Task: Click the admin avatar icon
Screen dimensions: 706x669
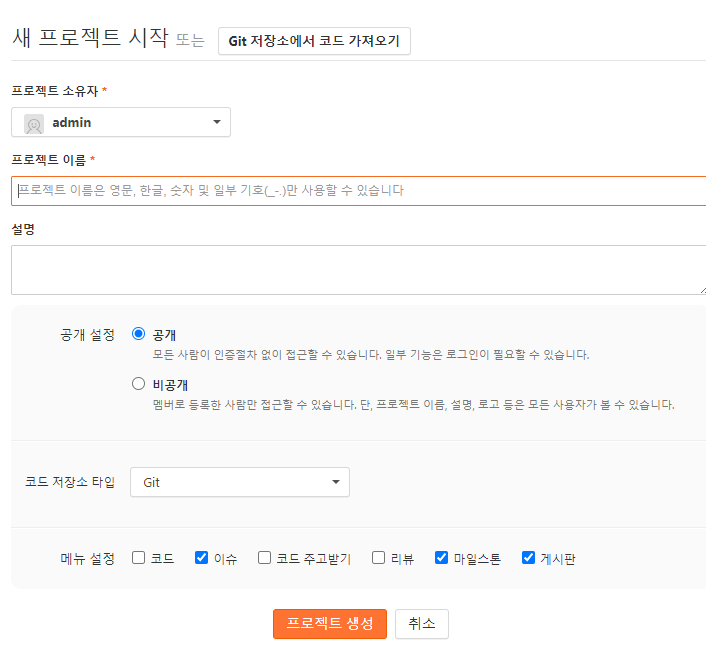Action: [x=34, y=124]
